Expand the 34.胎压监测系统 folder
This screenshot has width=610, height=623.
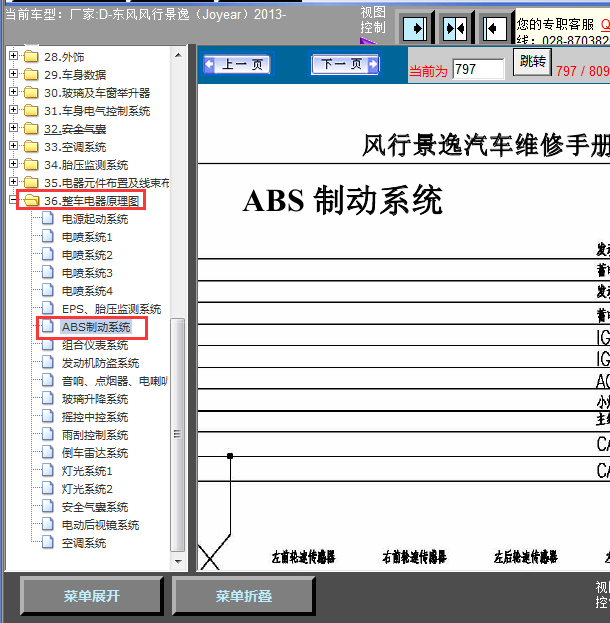[13, 164]
